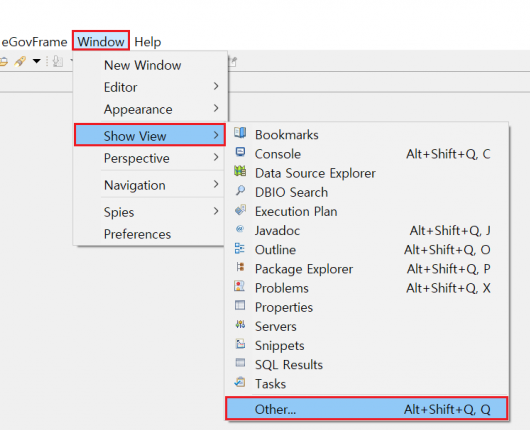
Task: Click the Outline view icon
Action: [x=240, y=248]
